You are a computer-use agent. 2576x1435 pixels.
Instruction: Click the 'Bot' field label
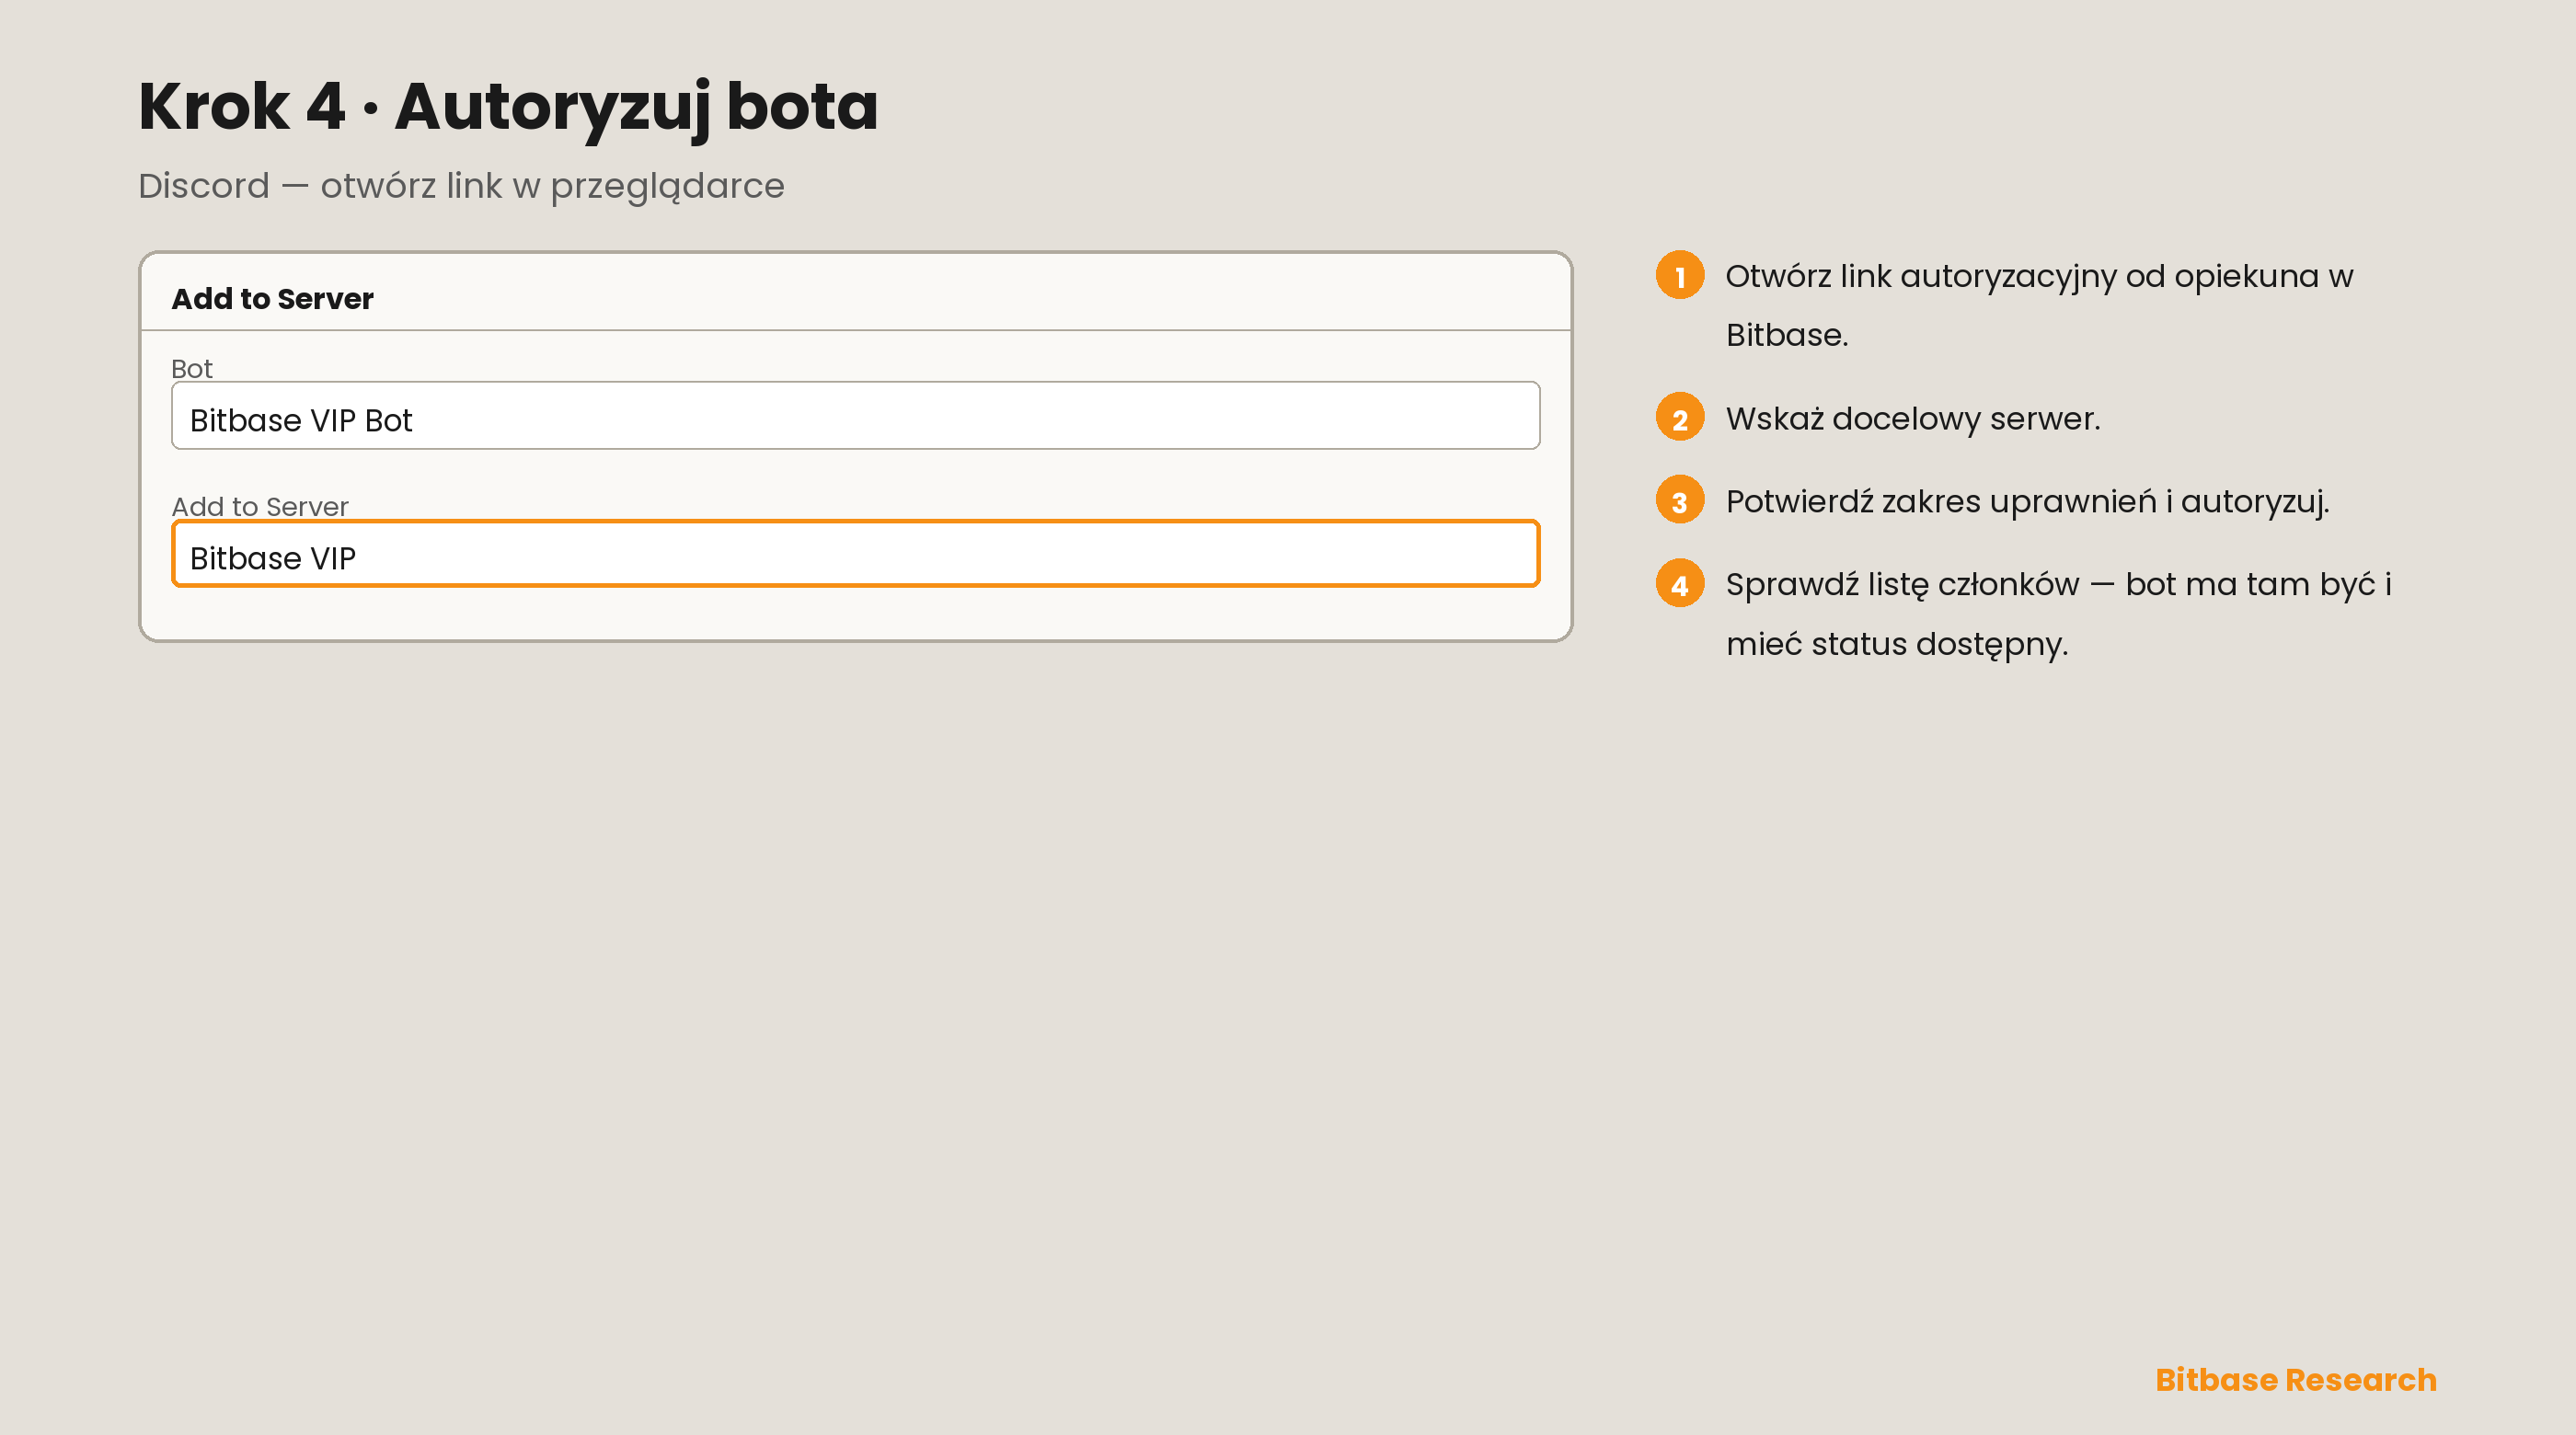(x=191, y=369)
